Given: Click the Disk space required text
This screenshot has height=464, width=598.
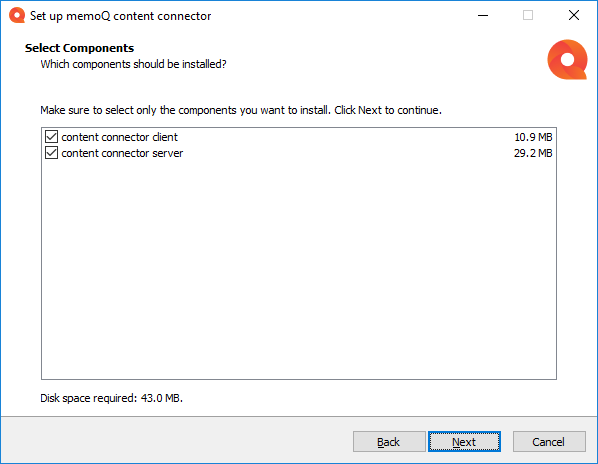Looking at the screenshot, I should tap(111, 398).
